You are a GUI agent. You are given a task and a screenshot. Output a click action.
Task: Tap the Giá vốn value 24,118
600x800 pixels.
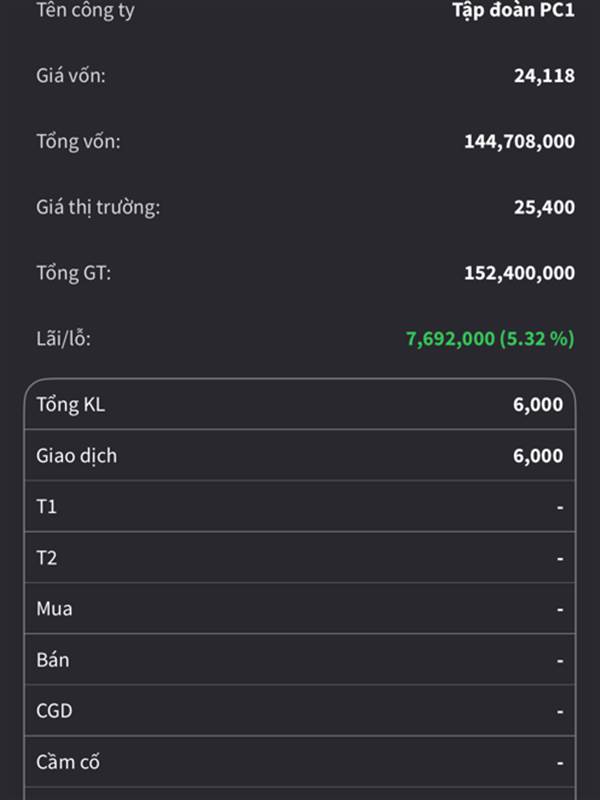pos(544,75)
